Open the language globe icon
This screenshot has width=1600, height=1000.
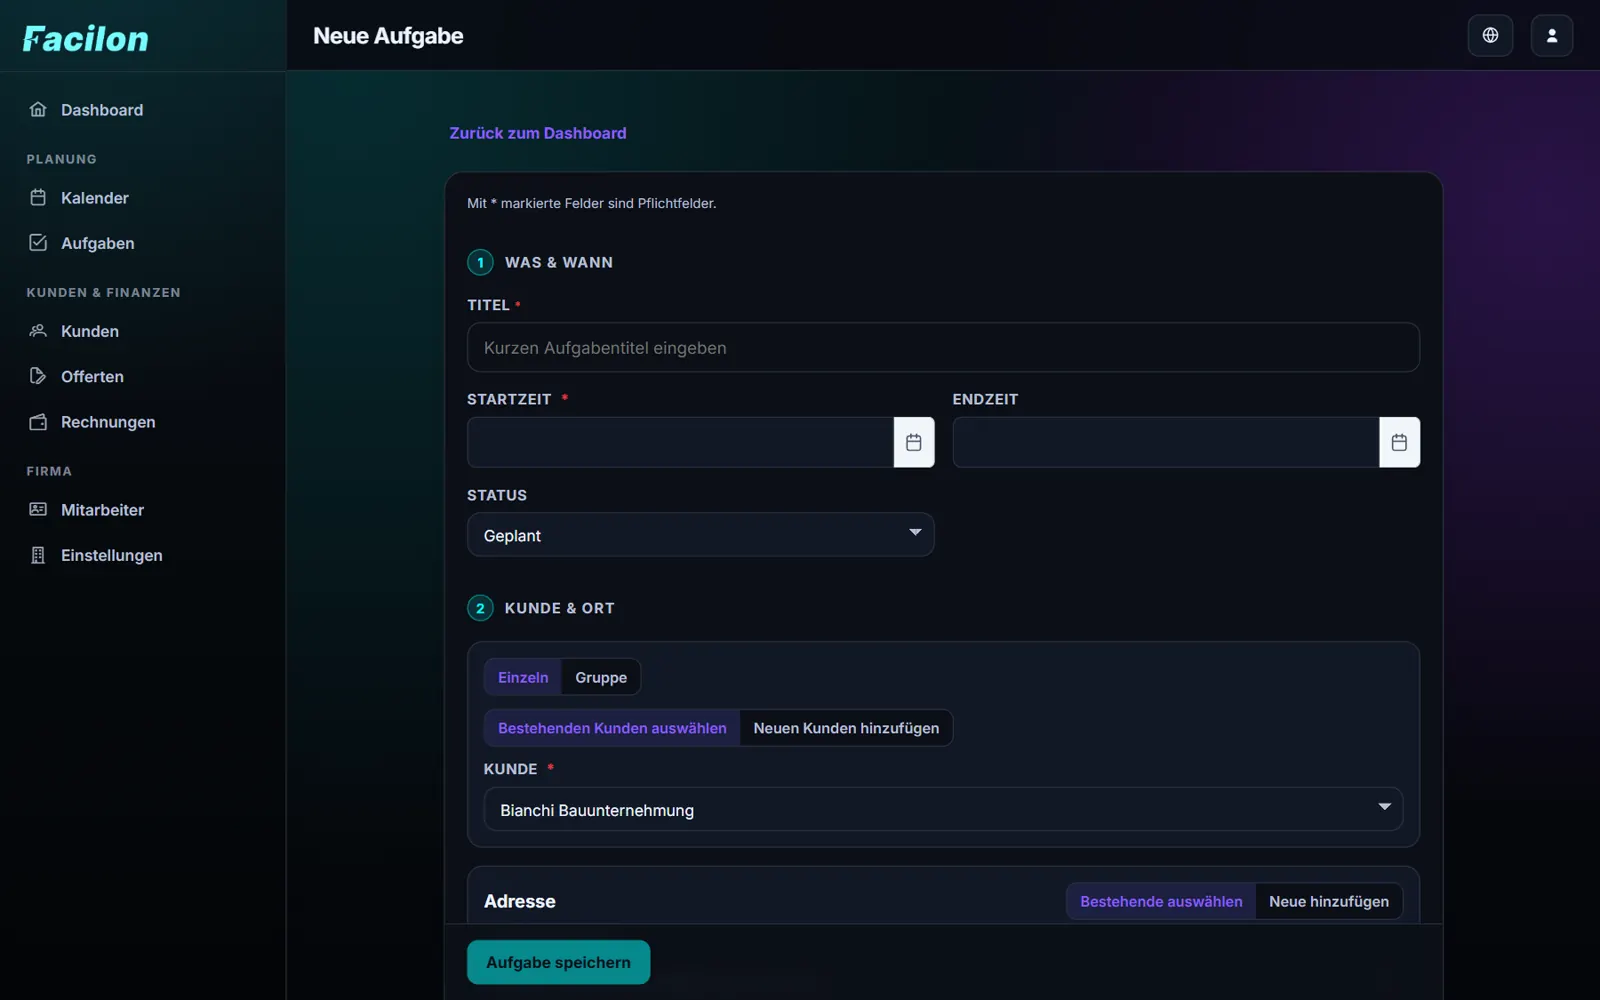click(1490, 35)
